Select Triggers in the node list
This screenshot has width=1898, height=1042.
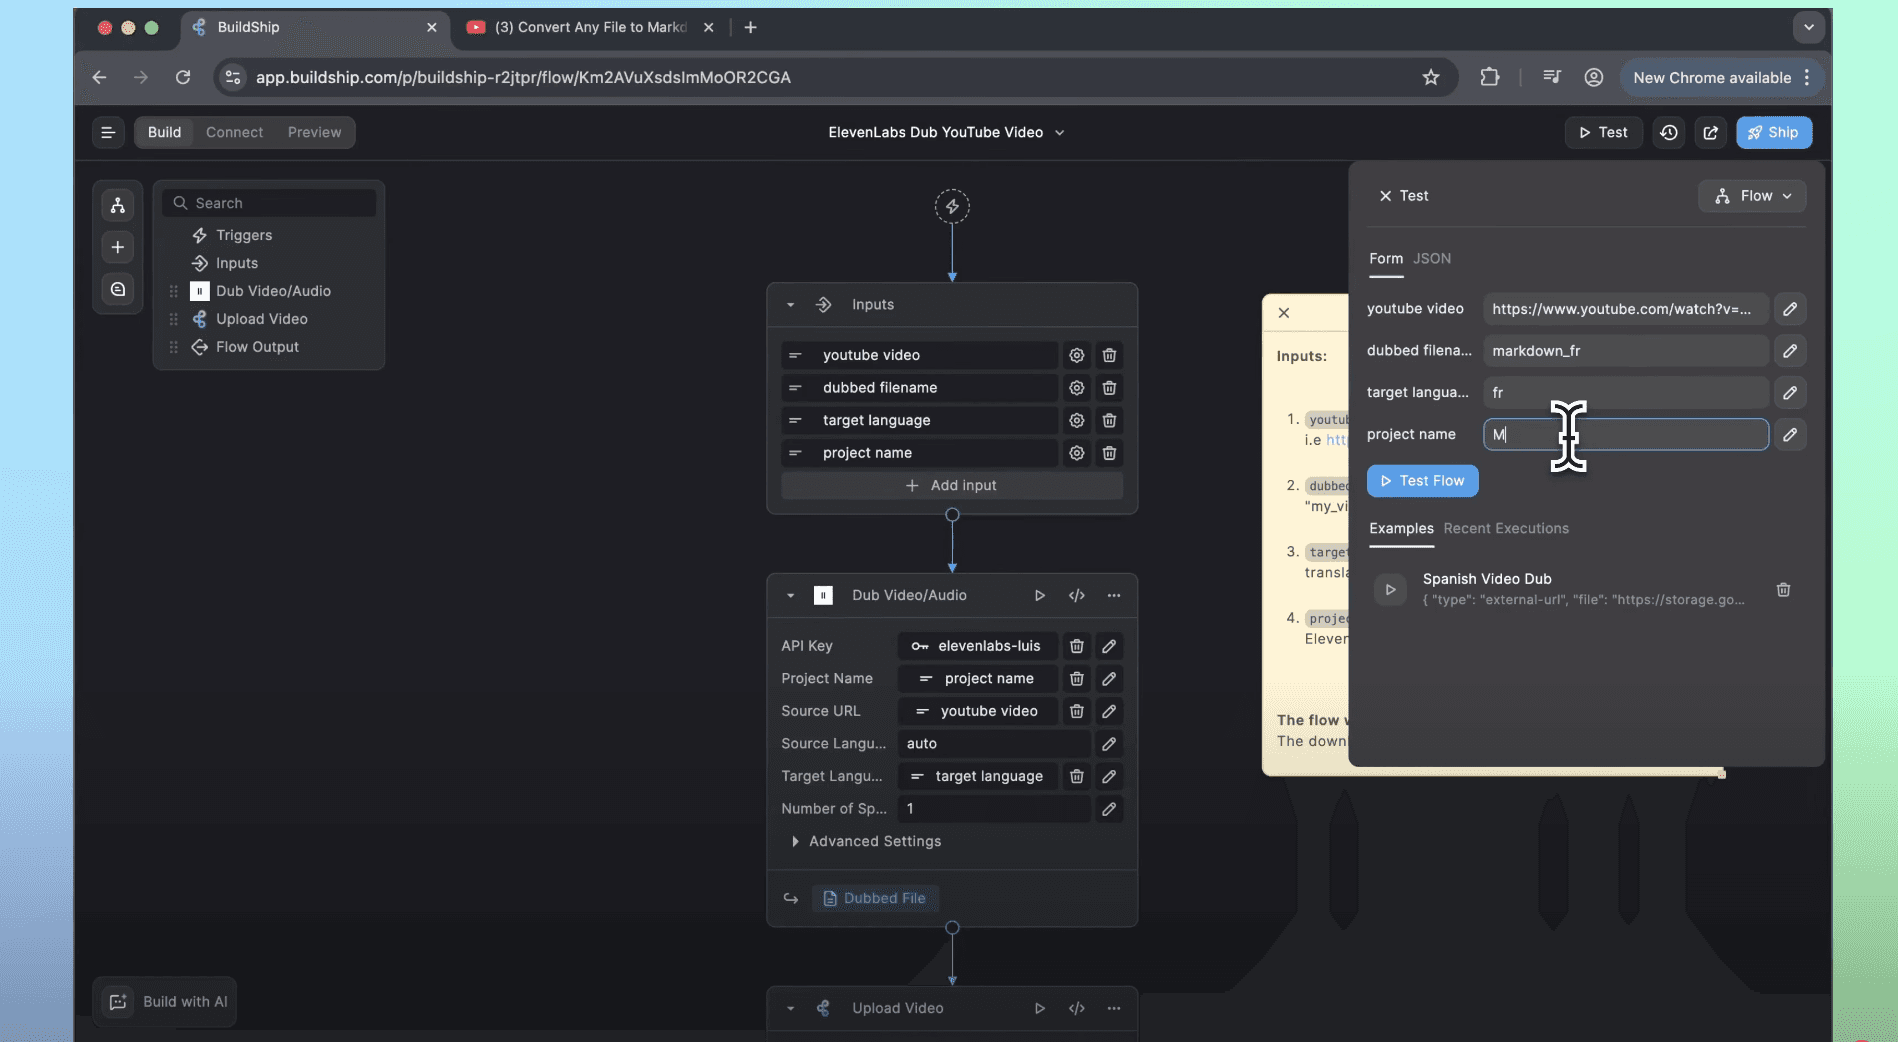(x=243, y=235)
